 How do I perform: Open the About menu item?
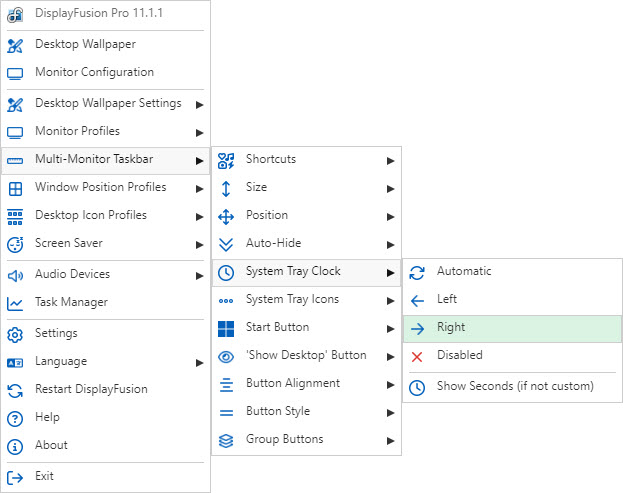click(51, 445)
